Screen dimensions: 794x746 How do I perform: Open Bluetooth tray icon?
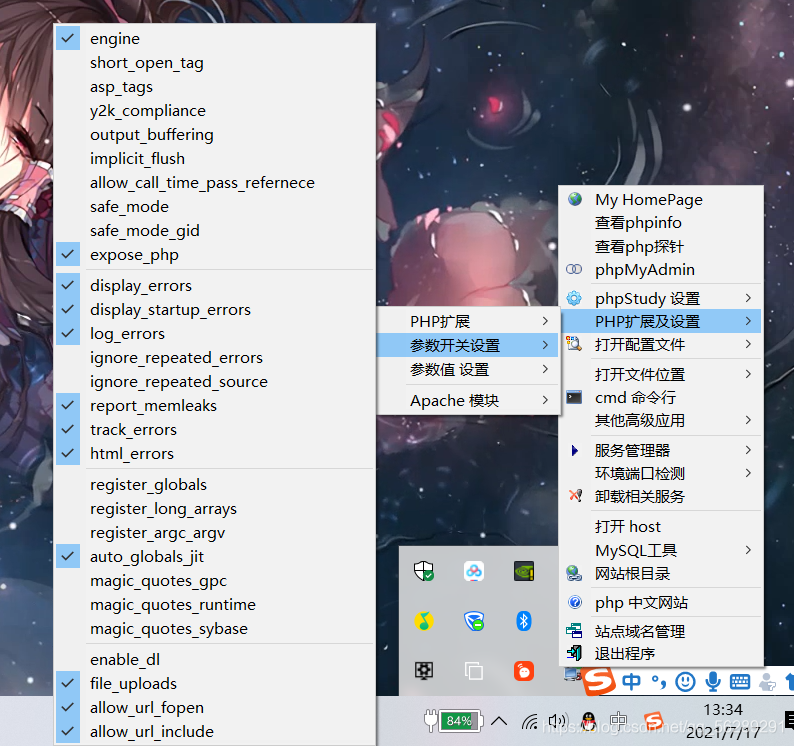point(524,621)
